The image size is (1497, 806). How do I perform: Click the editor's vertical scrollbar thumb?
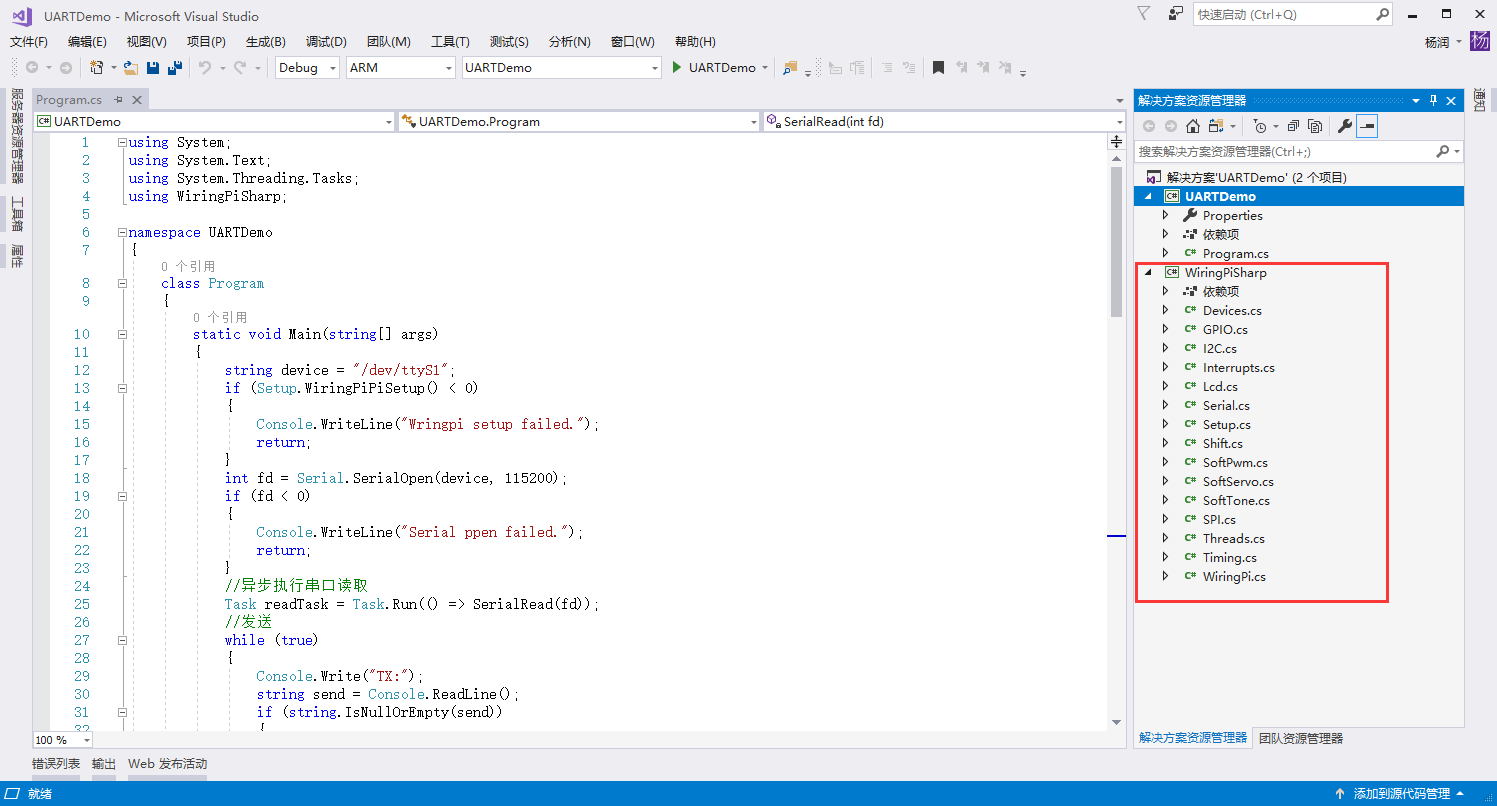point(1116,240)
